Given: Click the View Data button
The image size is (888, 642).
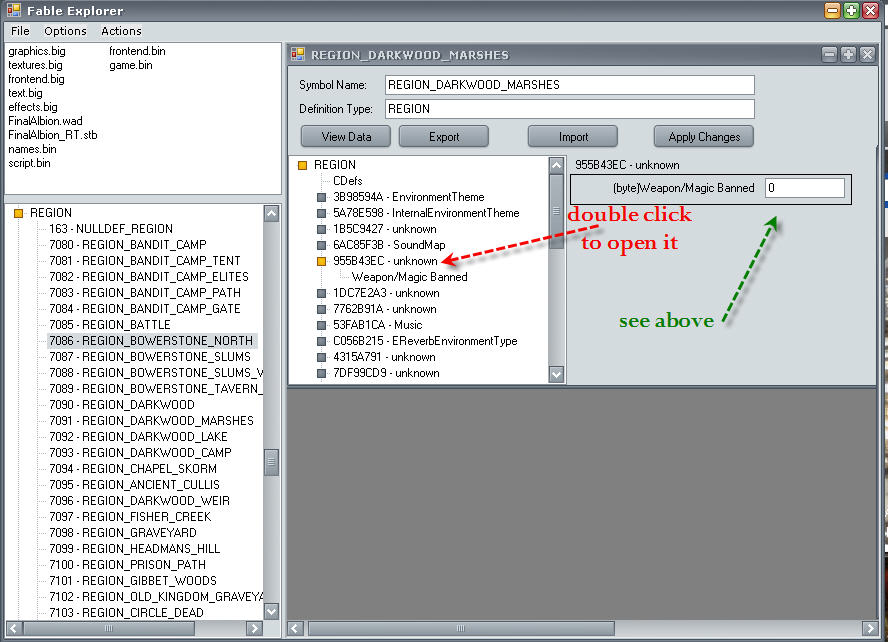Looking at the screenshot, I should (x=346, y=137).
